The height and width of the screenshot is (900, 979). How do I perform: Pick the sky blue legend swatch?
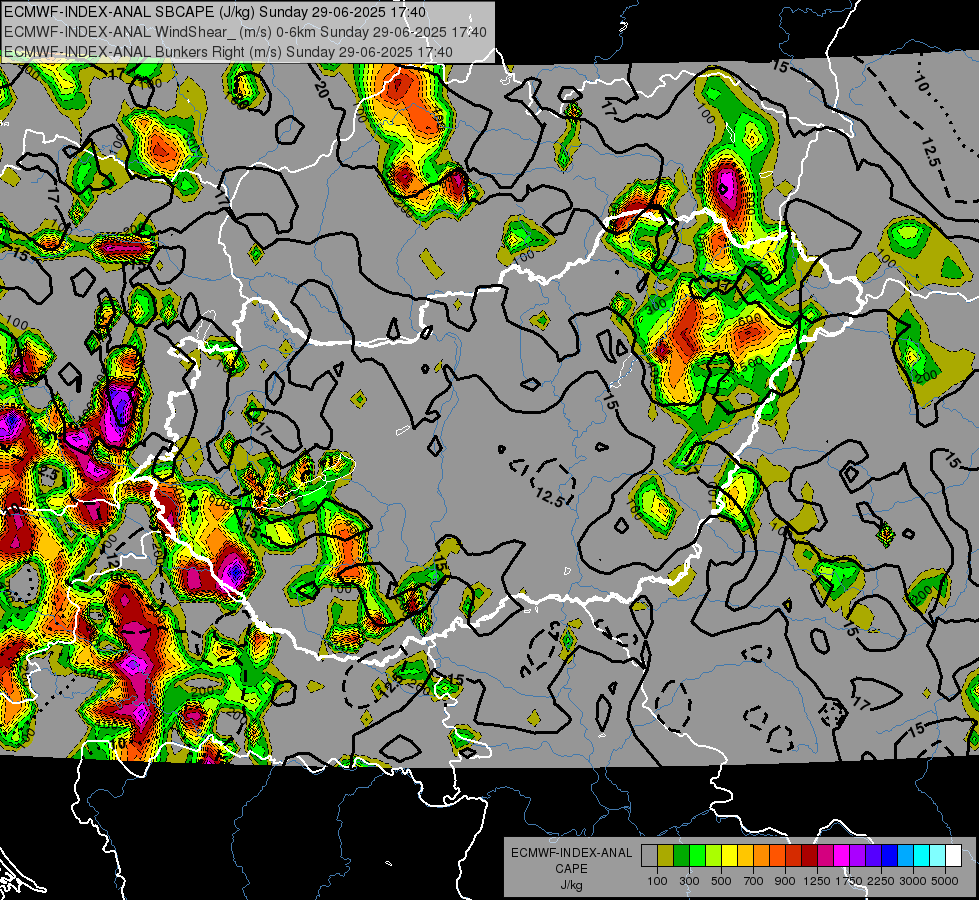[x=906, y=856]
